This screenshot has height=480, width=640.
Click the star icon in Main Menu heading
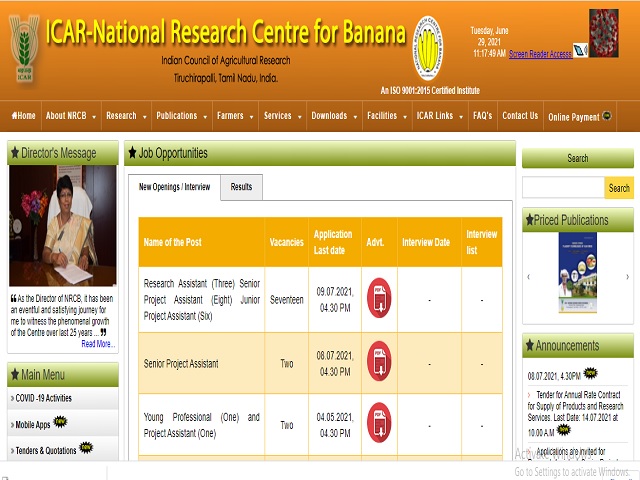tap(15, 374)
